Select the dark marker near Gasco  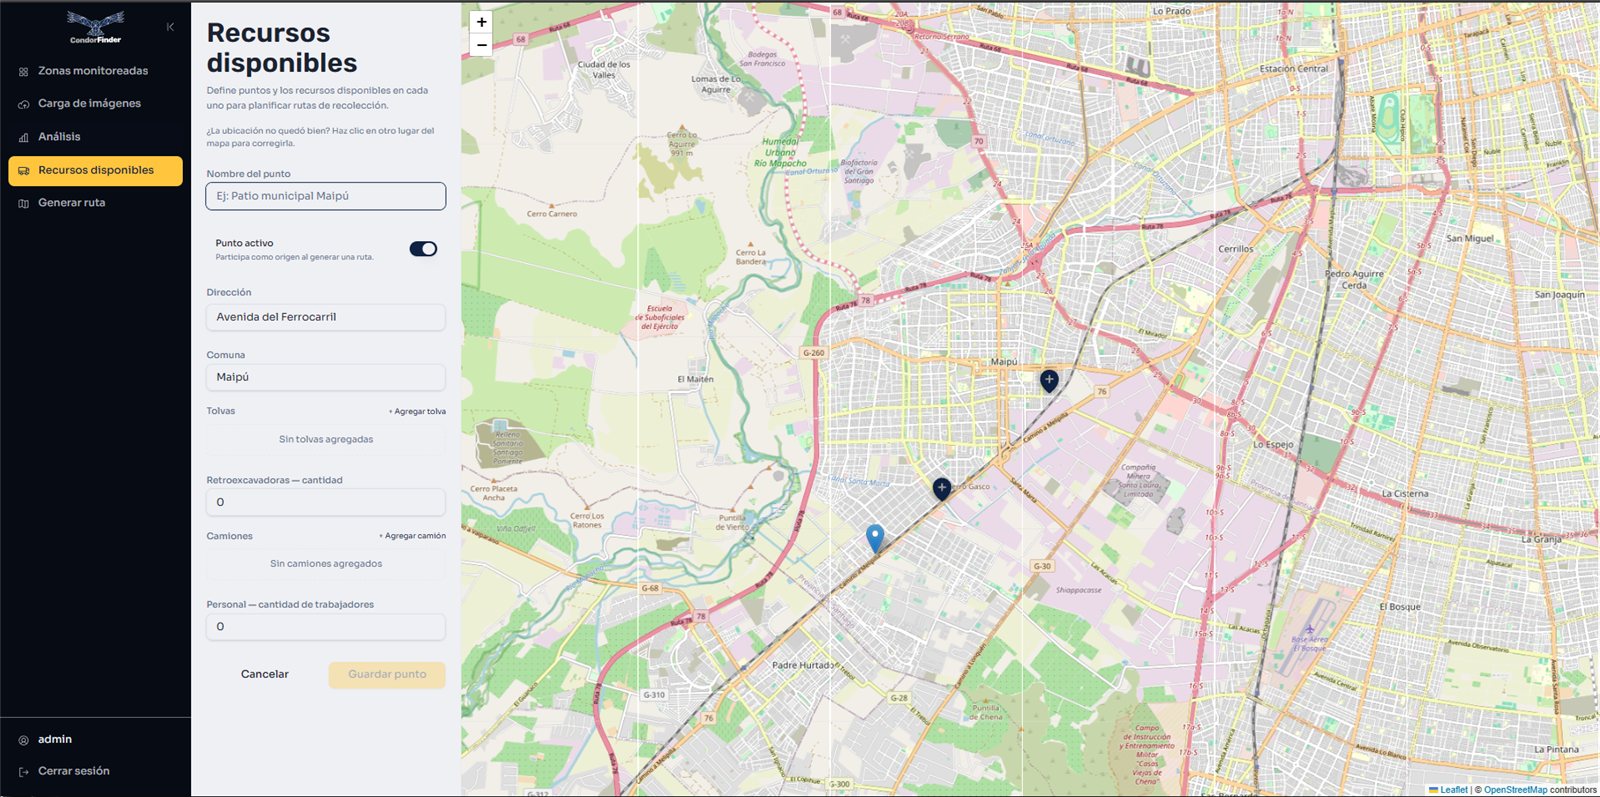[x=941, y=488]
